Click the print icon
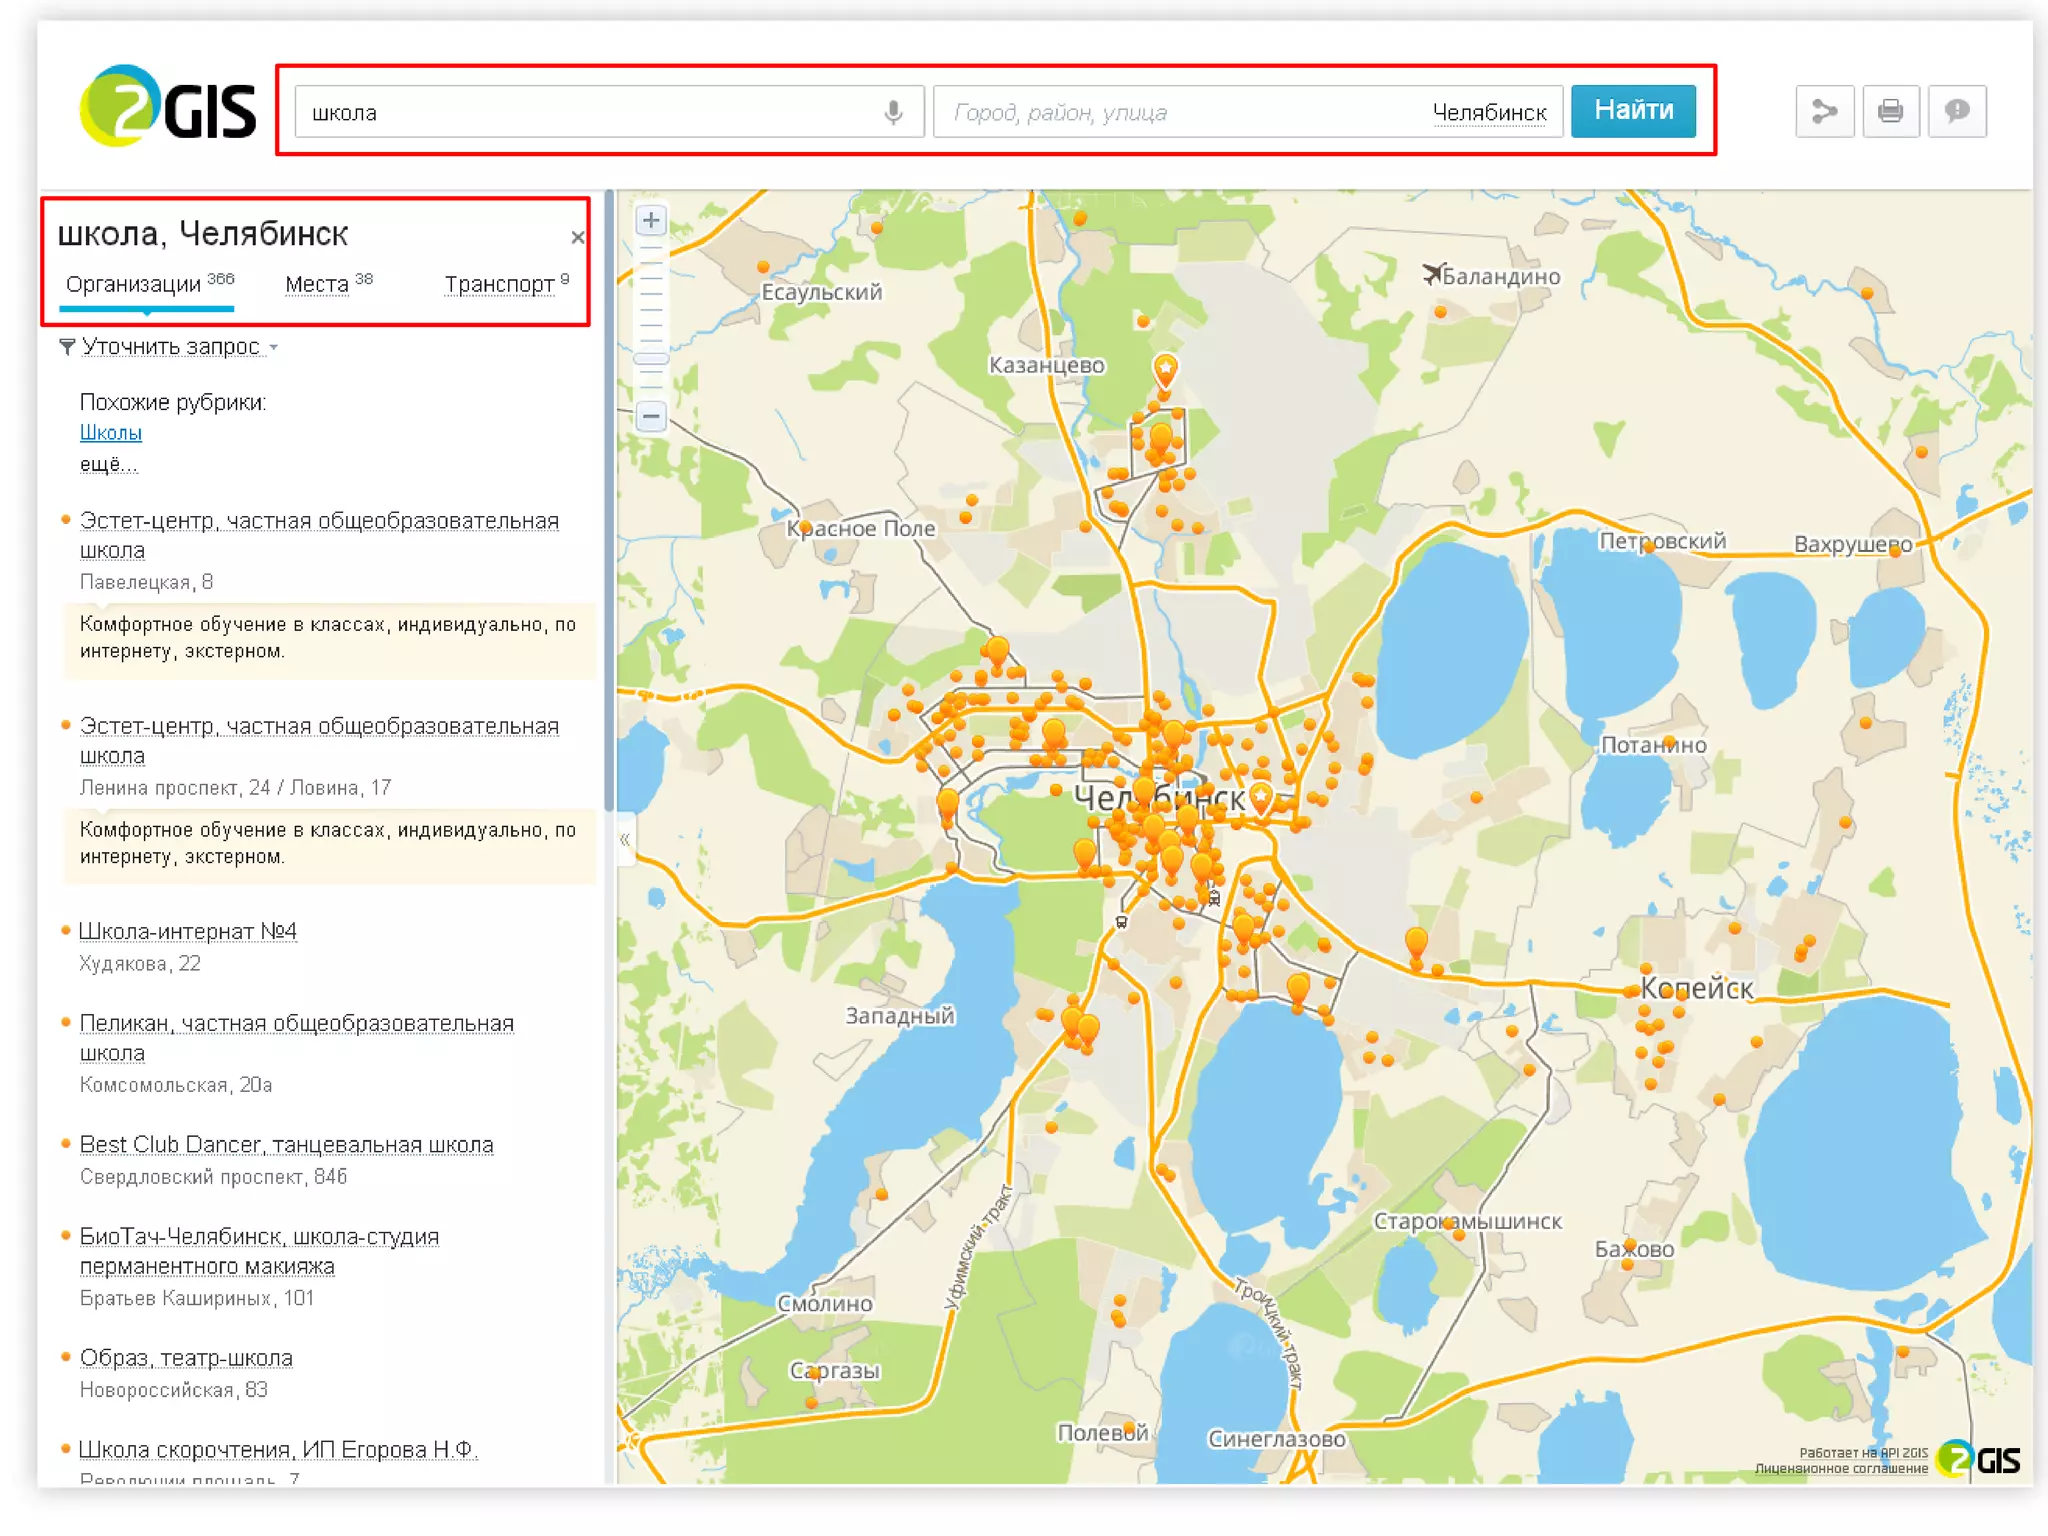The width and height of the screenshot is (2048, 1536). tap(1890, 111)
